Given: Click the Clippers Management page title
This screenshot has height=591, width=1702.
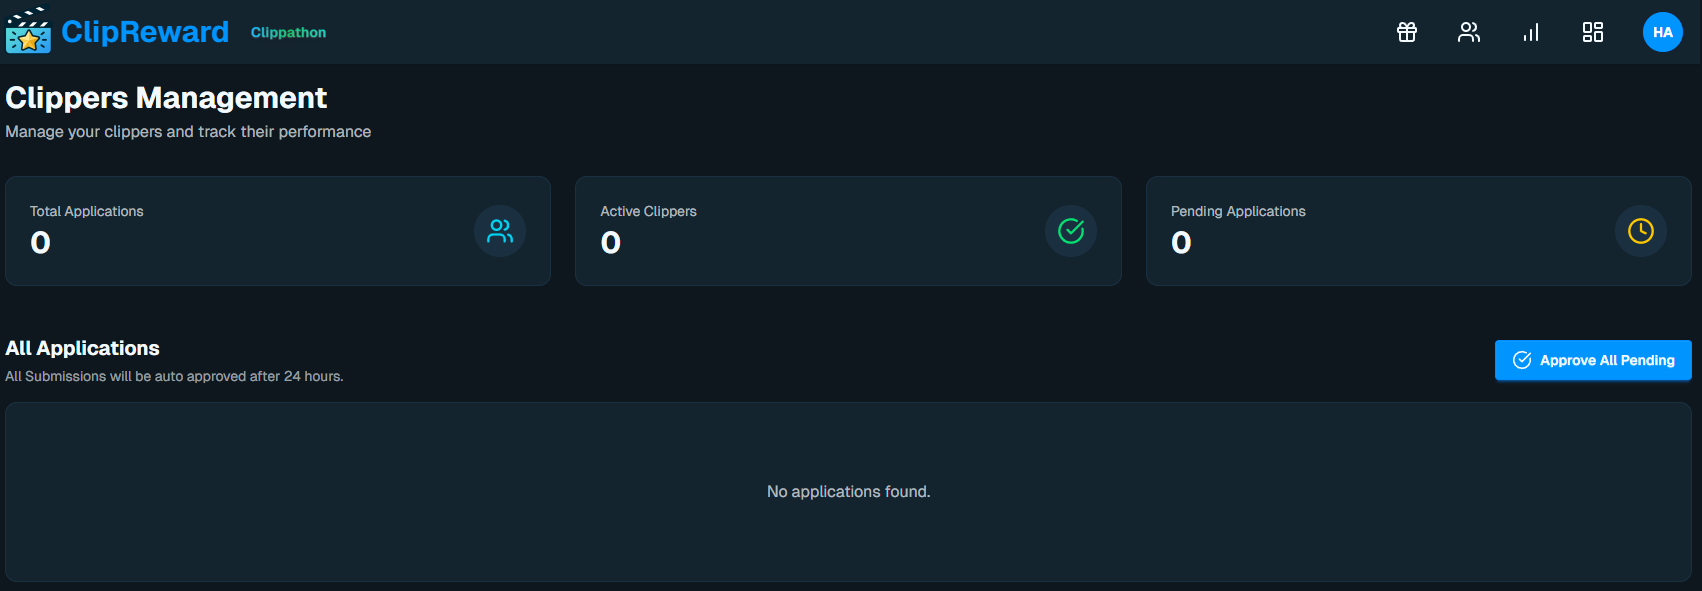Looking at the screenshot, I should [x=166, y=98].
